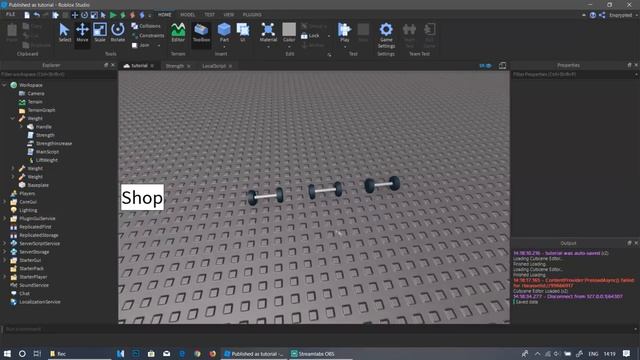Activate the Scale tool
The image size is (640, 360).
[x=100, y=32]
